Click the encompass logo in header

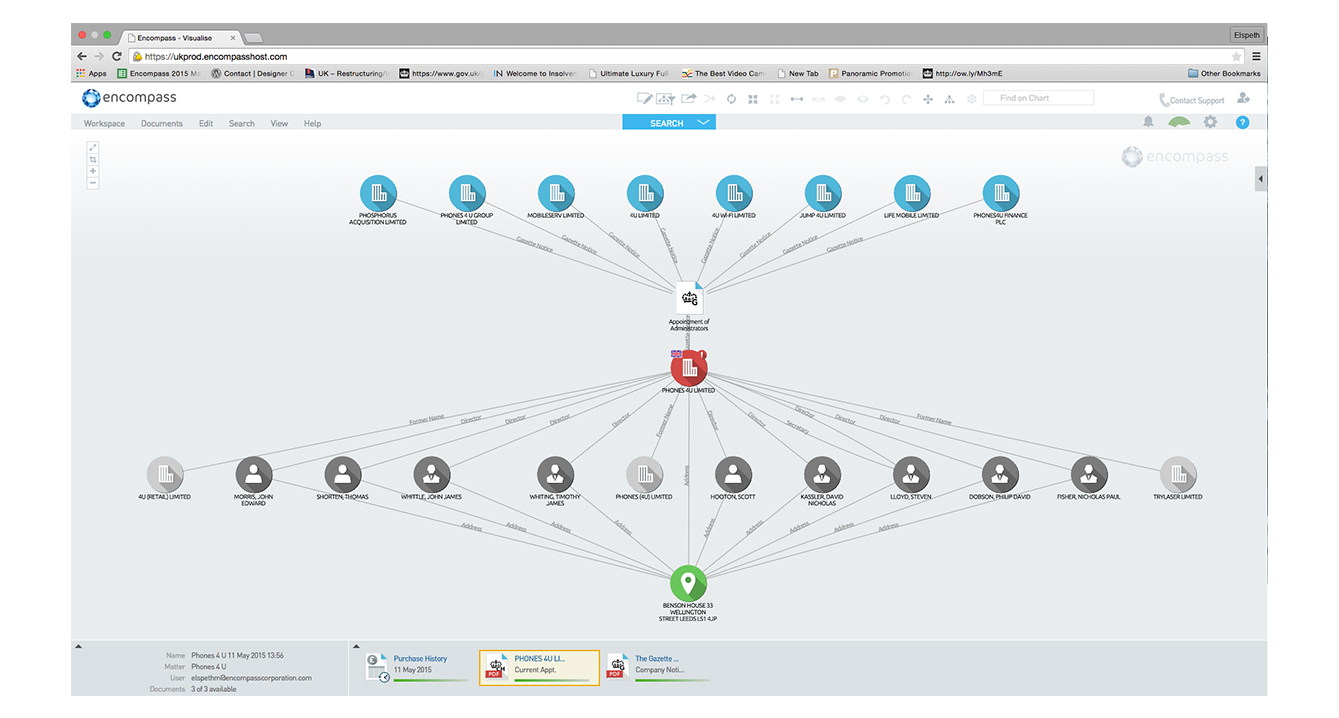pyautogui.click(x=129, y=98)
